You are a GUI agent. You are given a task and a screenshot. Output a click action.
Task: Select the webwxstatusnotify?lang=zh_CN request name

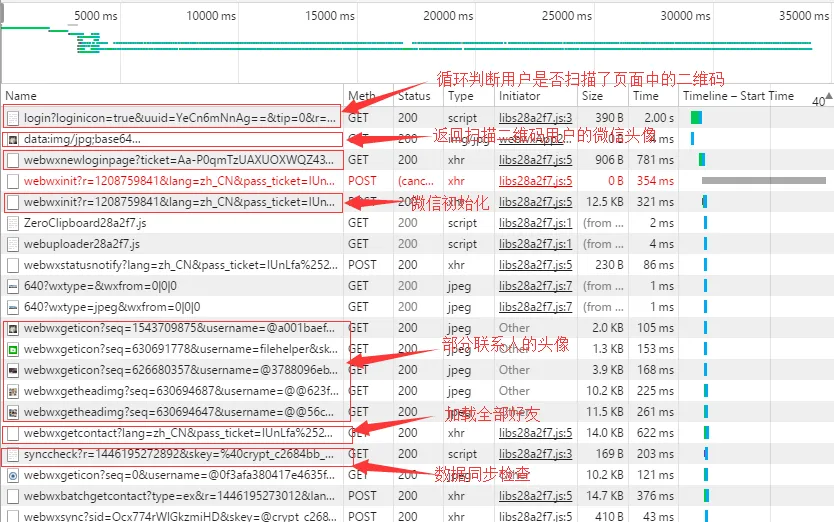click(x=181, y=265)
